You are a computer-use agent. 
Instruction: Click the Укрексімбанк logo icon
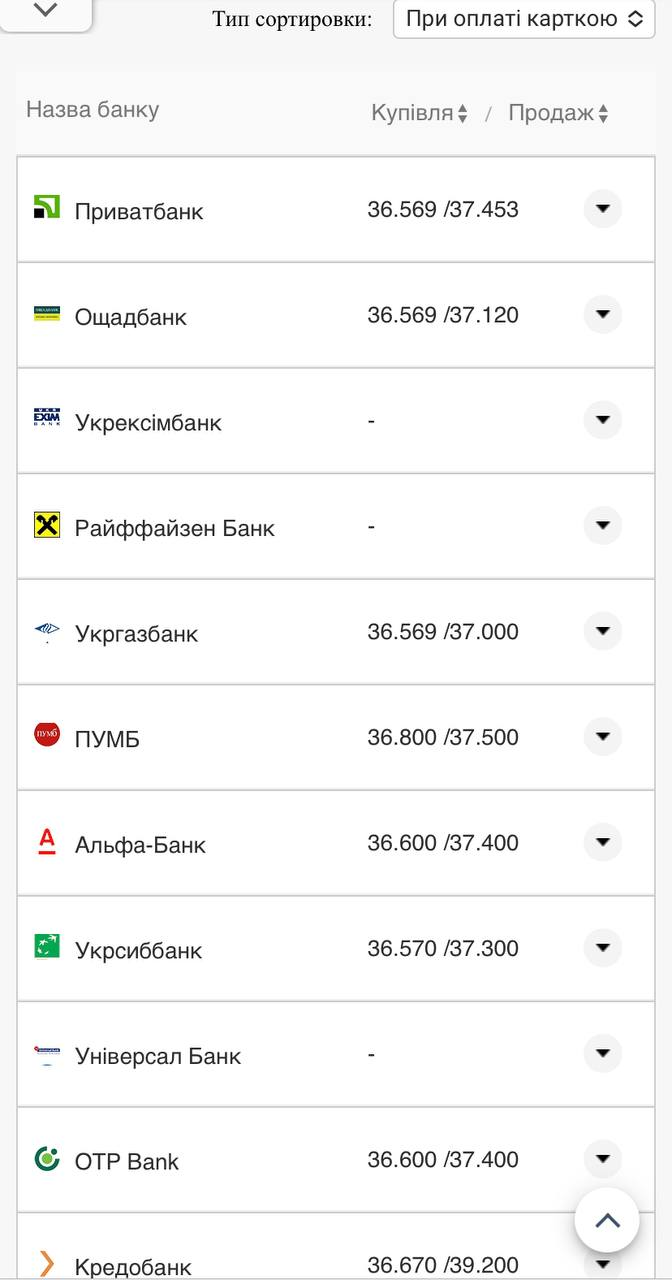[x=47, y=419]
